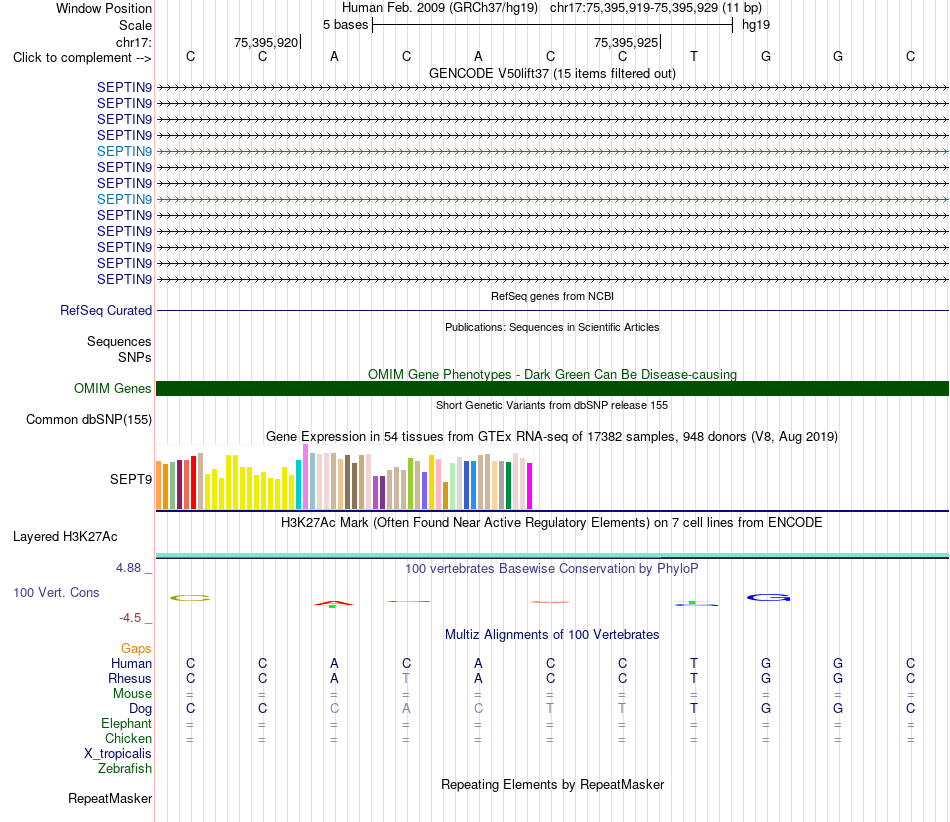
Task: Click the '5 bases' scale bar label
Action: 345,25
